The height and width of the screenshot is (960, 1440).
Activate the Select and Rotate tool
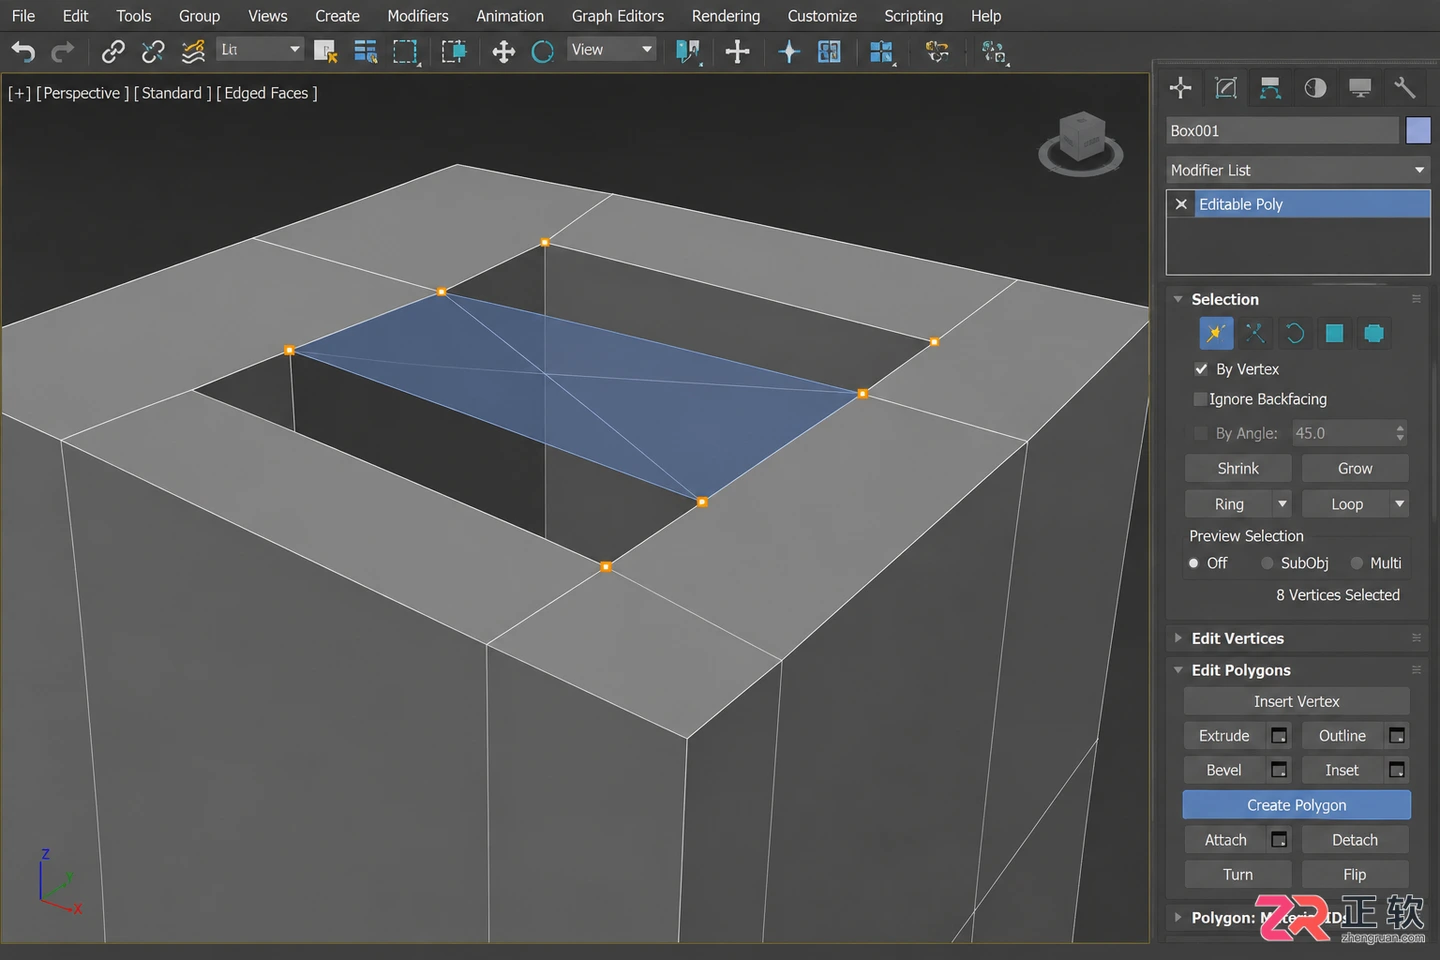coord(542,51)
